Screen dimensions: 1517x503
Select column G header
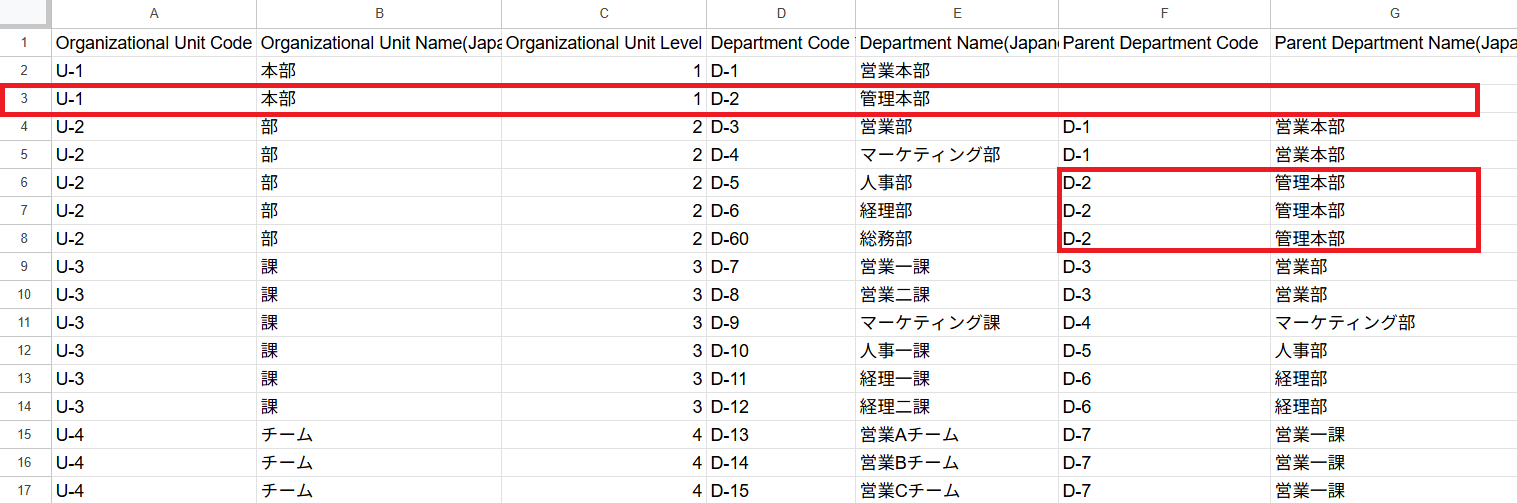coord(1394,13)
